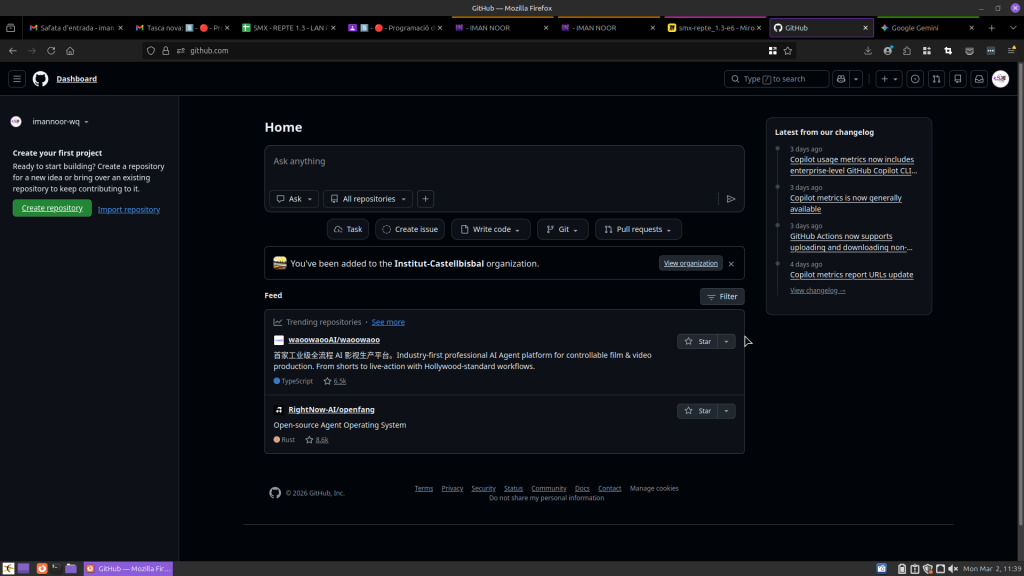Open the Copilot chat icon in header

tap(841, 79)
